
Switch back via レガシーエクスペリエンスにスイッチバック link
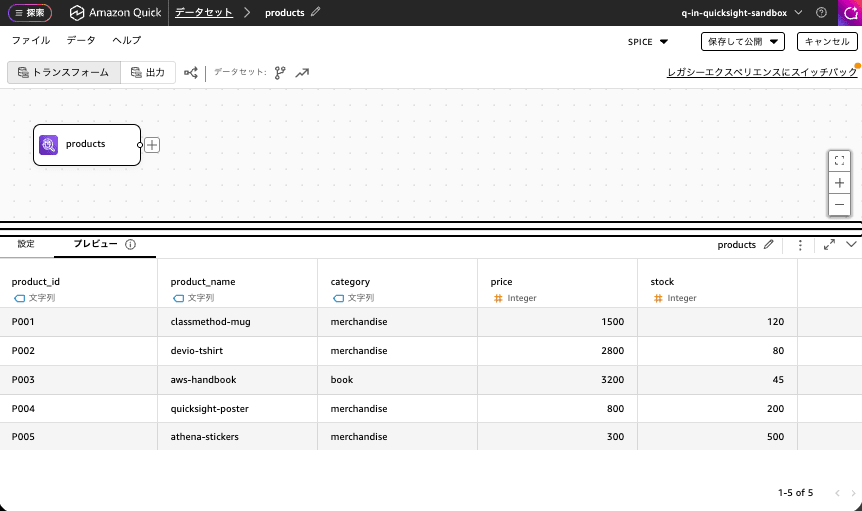click(762, 72)
